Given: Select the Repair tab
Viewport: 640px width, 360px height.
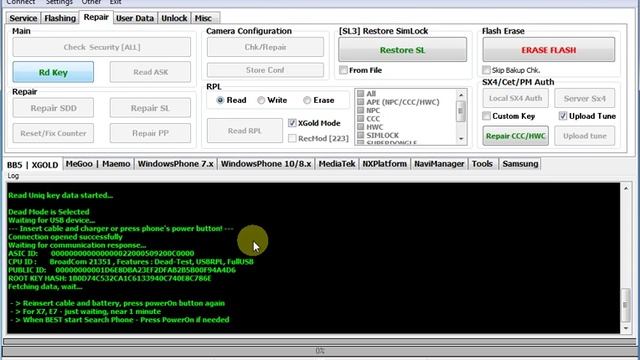Looking at the screenshot, I should click(96, 17).
